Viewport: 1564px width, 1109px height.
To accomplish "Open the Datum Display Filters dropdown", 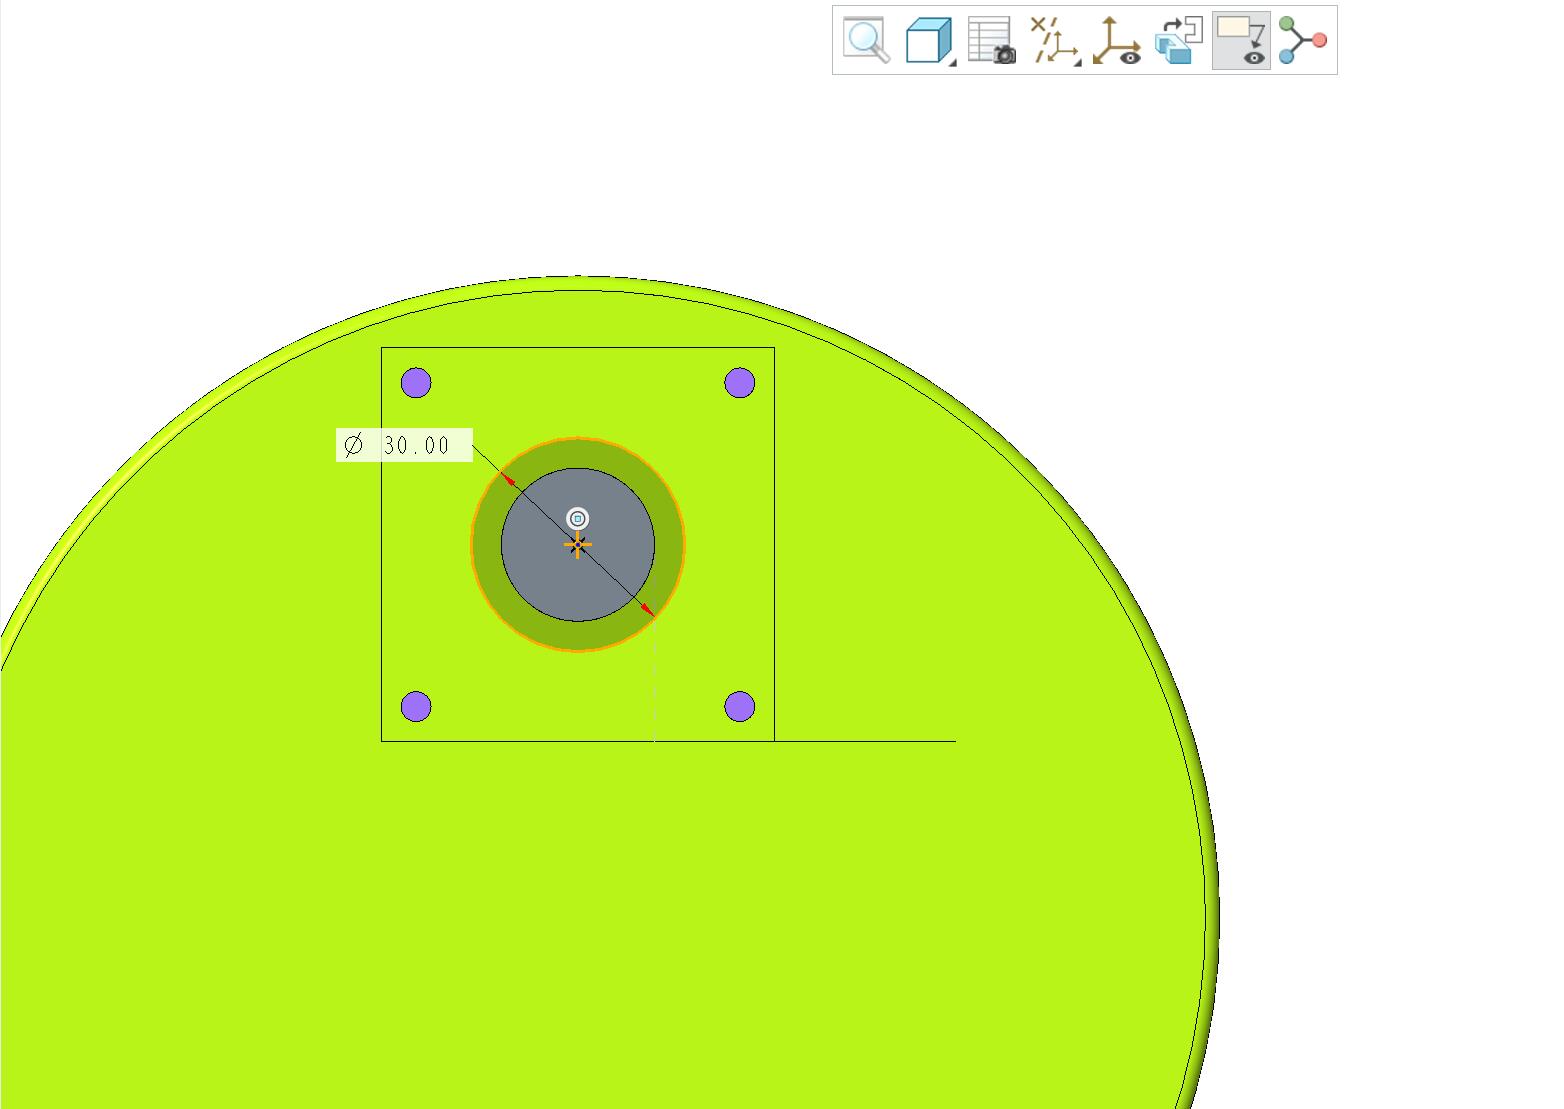I will click(x=1055, y=40).
